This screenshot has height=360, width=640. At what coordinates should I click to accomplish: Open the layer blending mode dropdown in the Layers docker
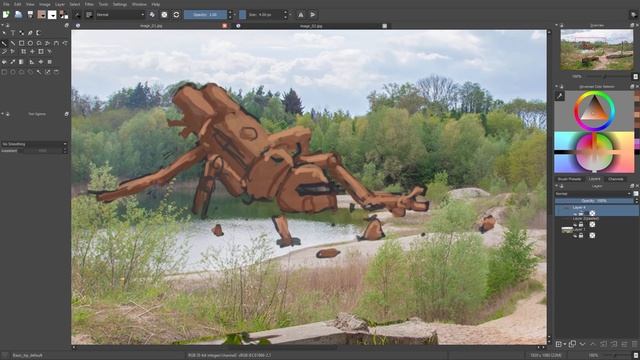point(593,194)
